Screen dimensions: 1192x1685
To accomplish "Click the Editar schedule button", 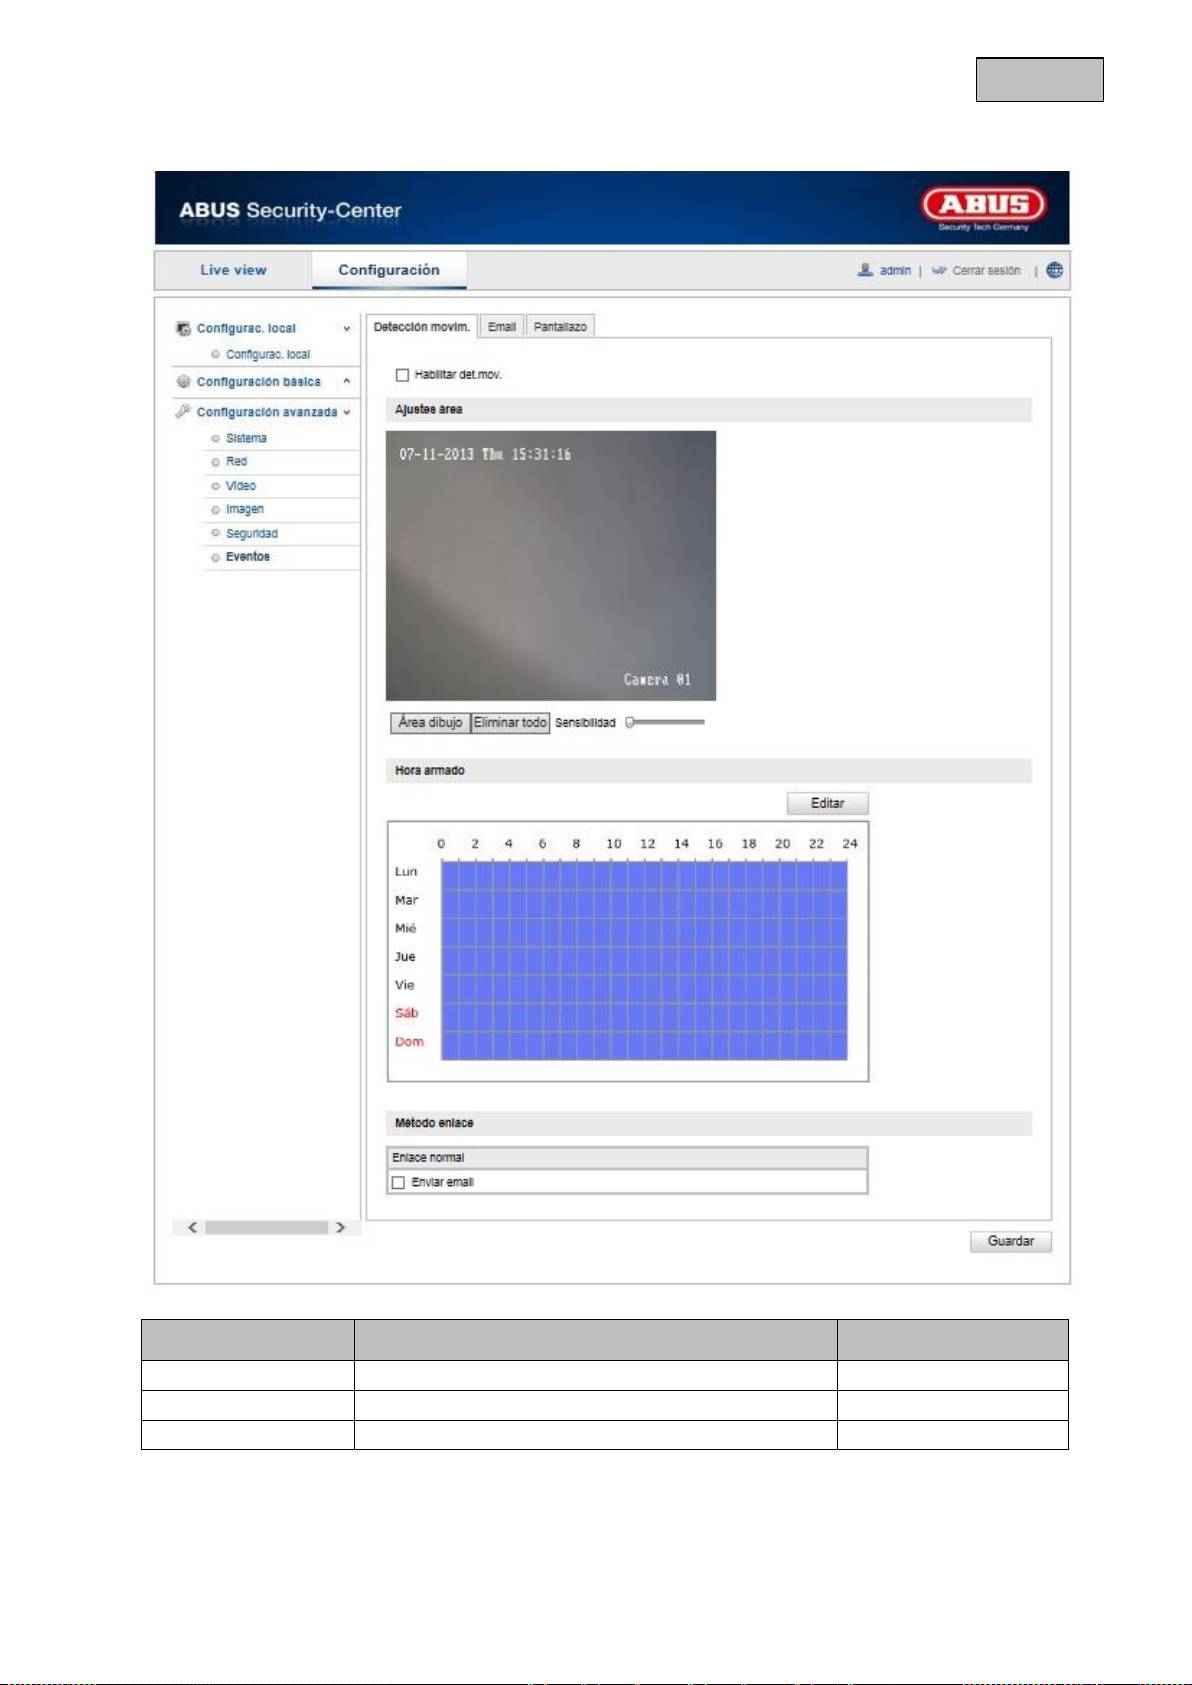I will [827, 803].
